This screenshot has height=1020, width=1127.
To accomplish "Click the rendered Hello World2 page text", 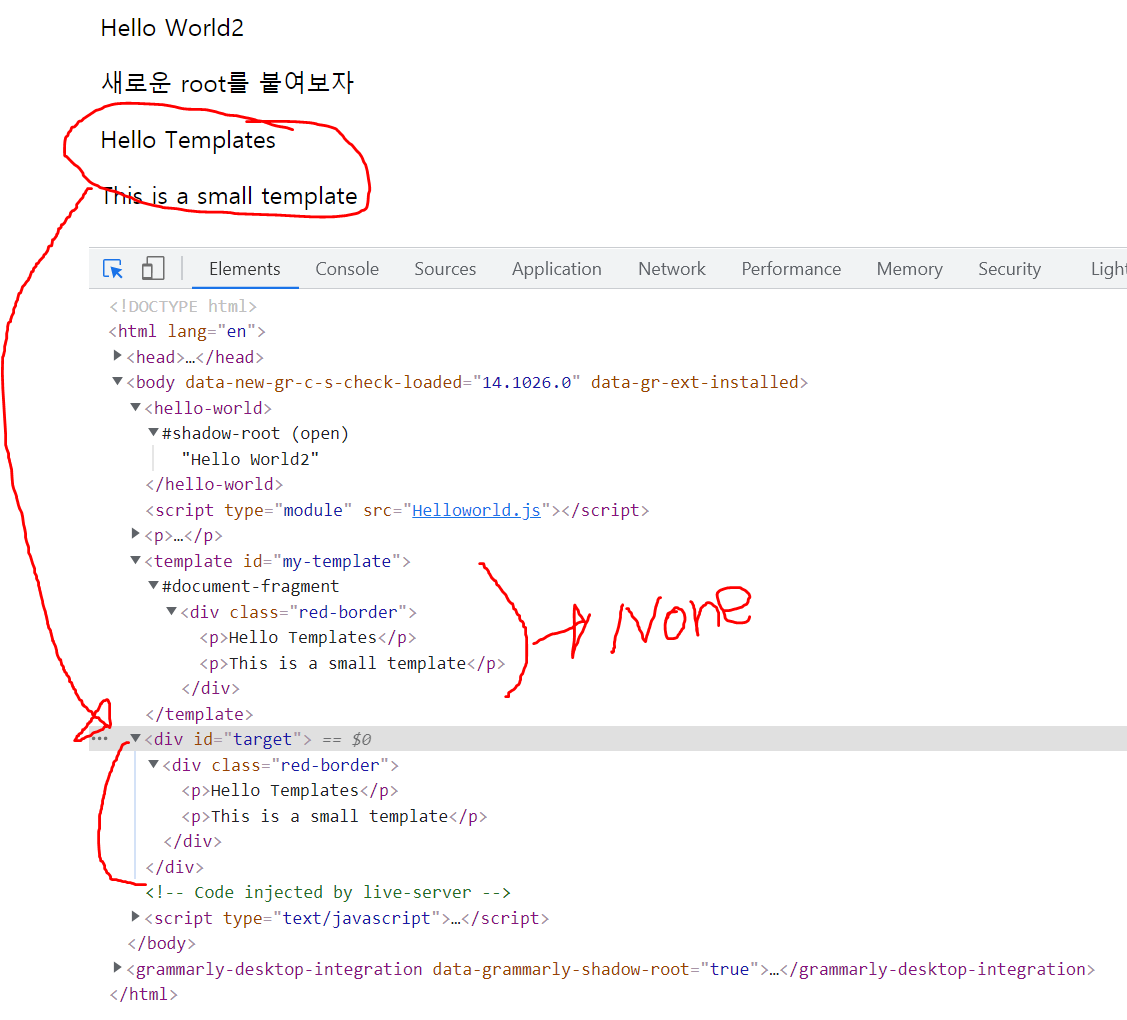I will pyautogui.click(x=172, y=28).
